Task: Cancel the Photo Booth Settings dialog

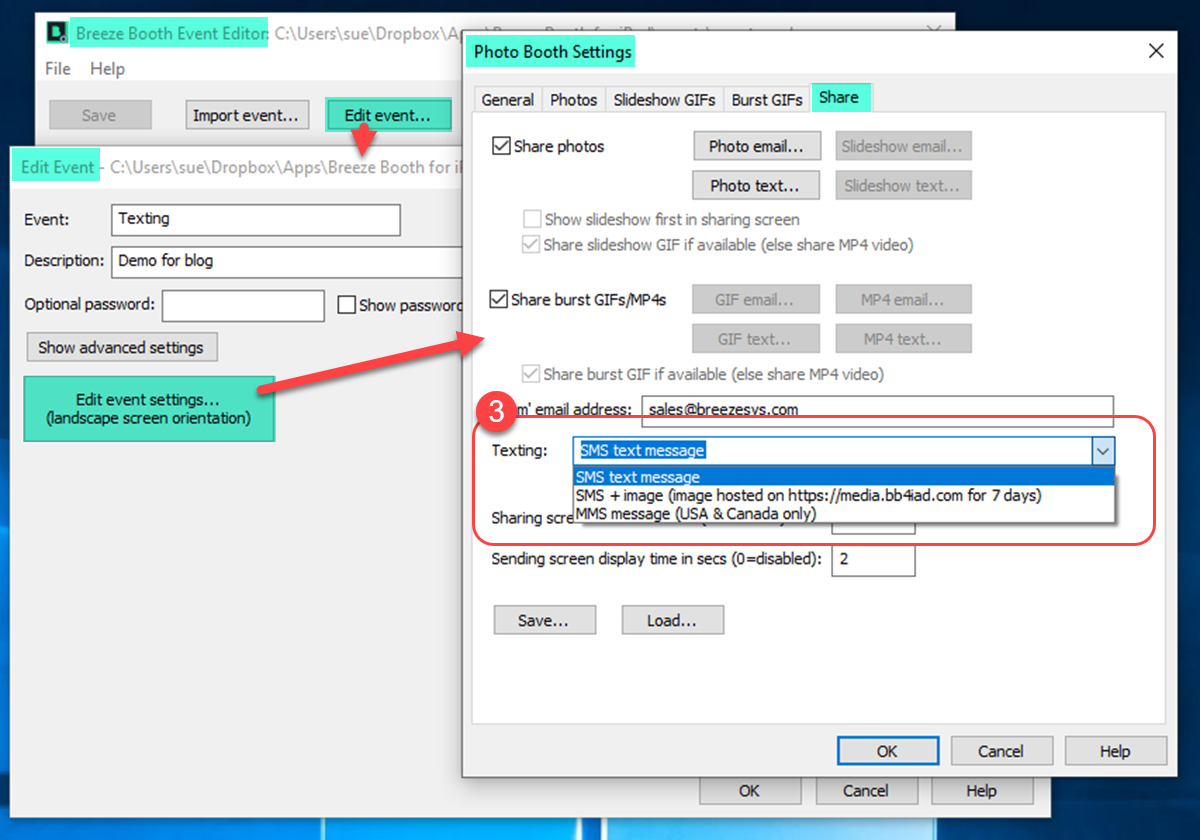Action: coord(1001,751)
